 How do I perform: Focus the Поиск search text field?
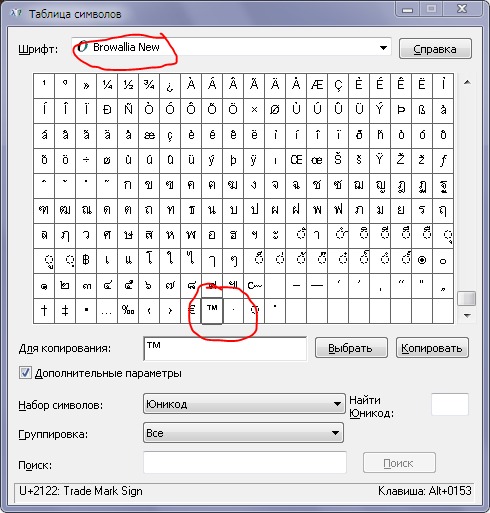click(x=245, y=463)
